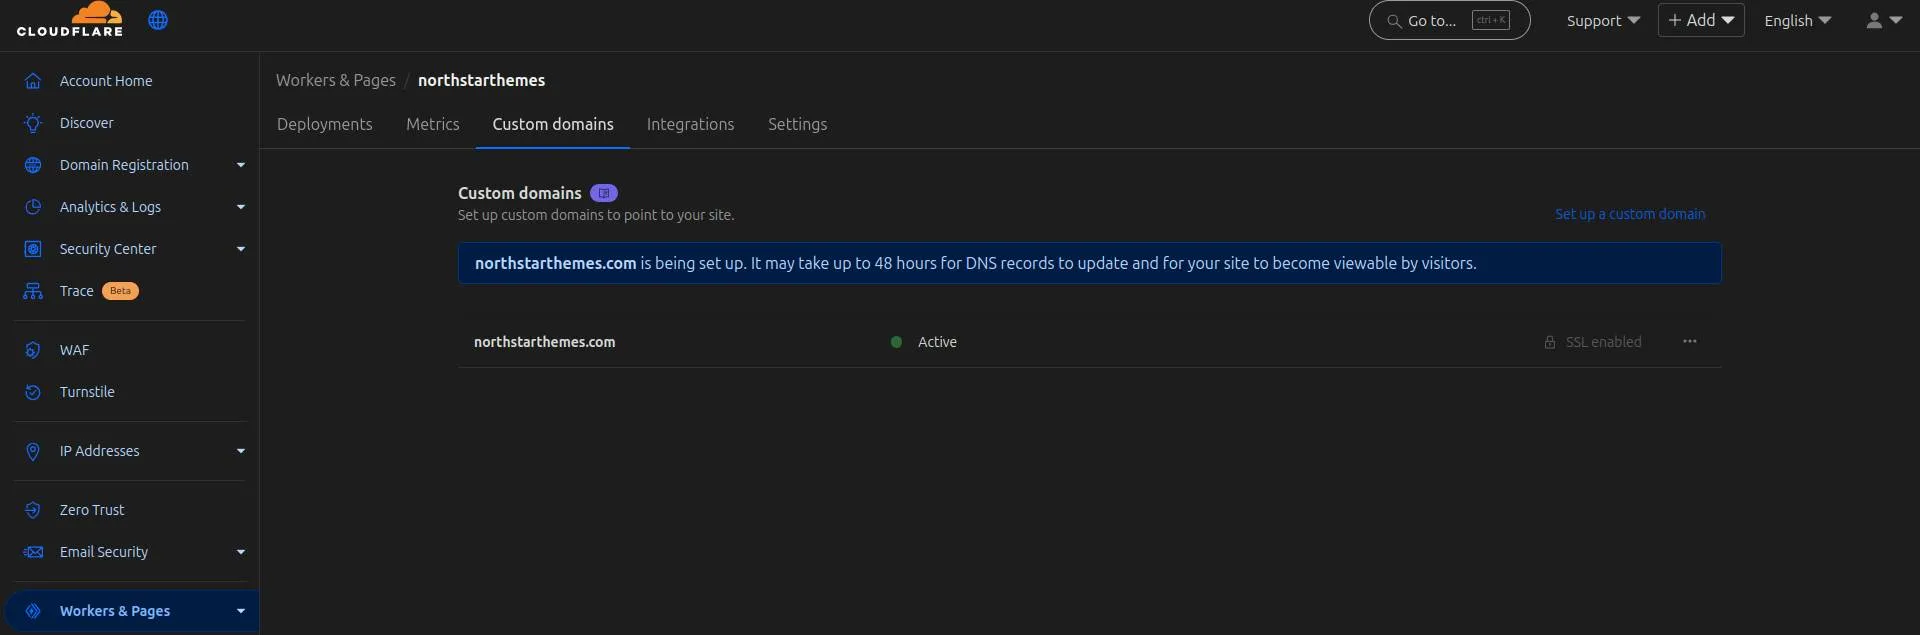This screenshot has height=635, width=1920.
Task: Click the Workers & Pages breadcrumb link
Action: pos(336,80)
